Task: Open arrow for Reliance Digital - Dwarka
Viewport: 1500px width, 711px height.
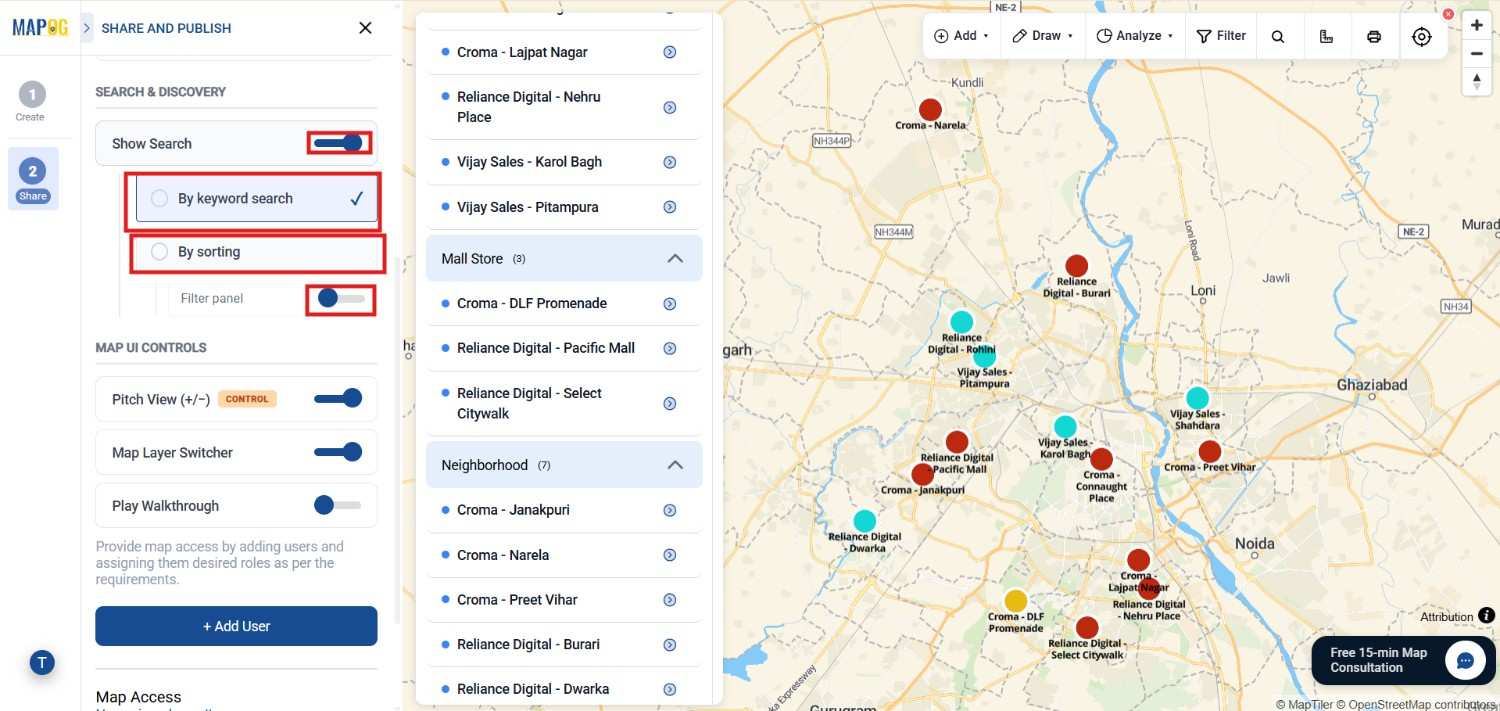Action: pyautogui.click(x=670, y=689)
